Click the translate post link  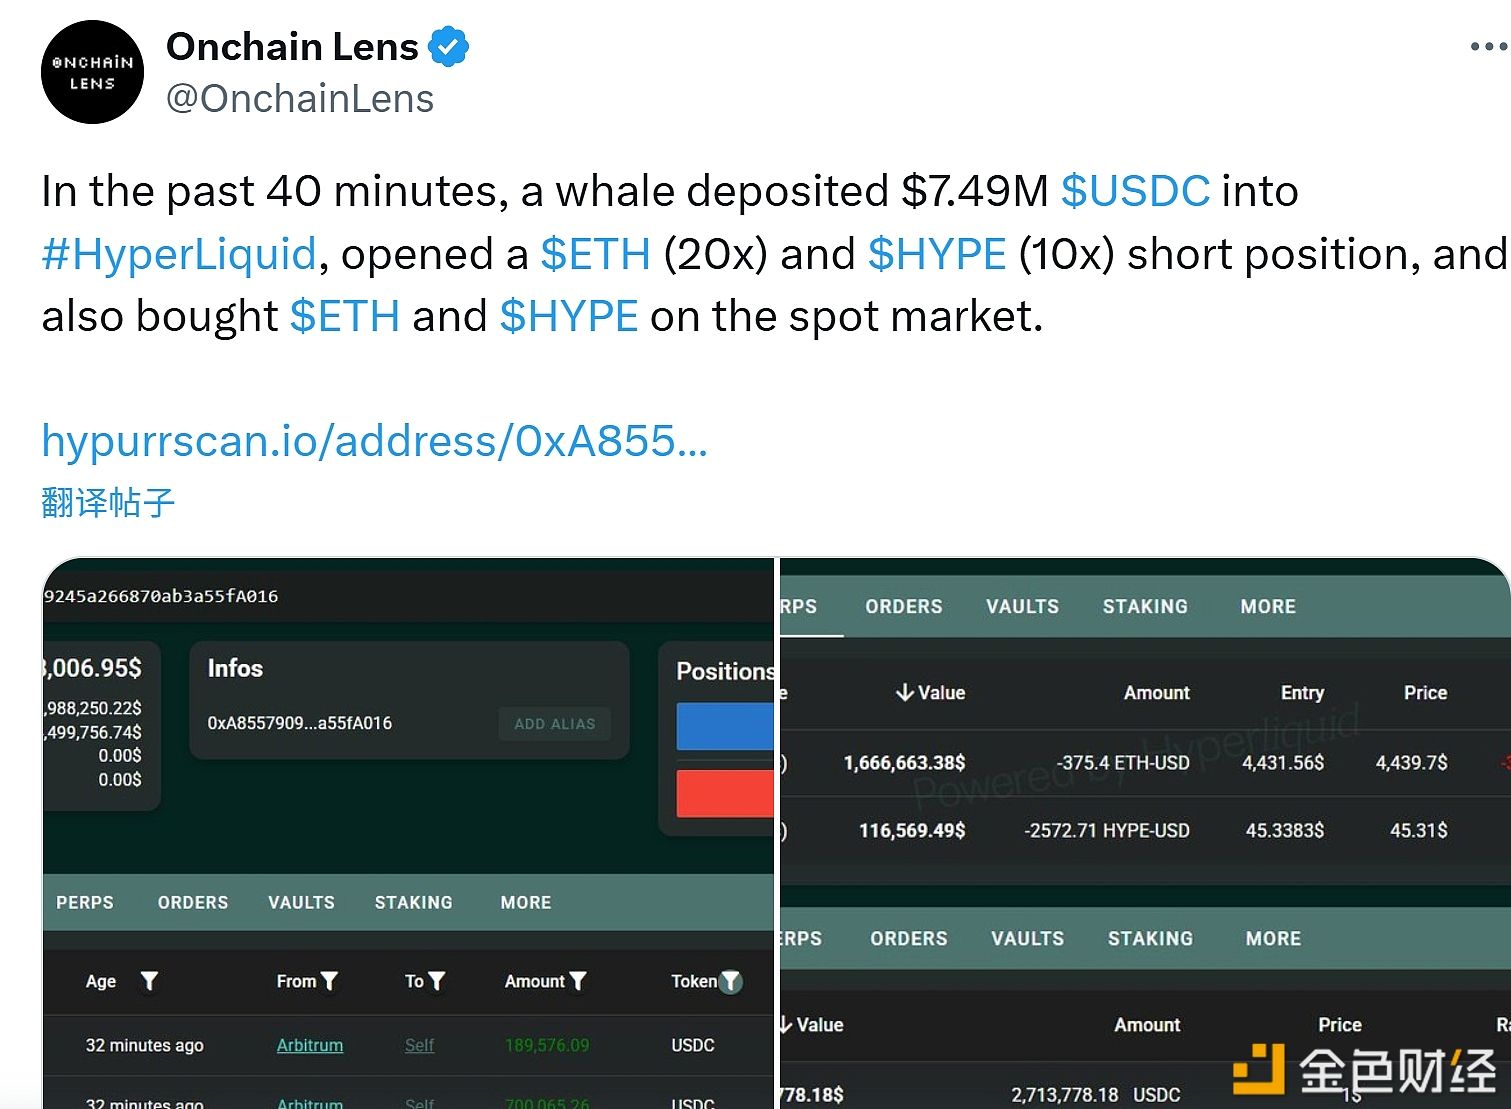[x=108, y=502]
